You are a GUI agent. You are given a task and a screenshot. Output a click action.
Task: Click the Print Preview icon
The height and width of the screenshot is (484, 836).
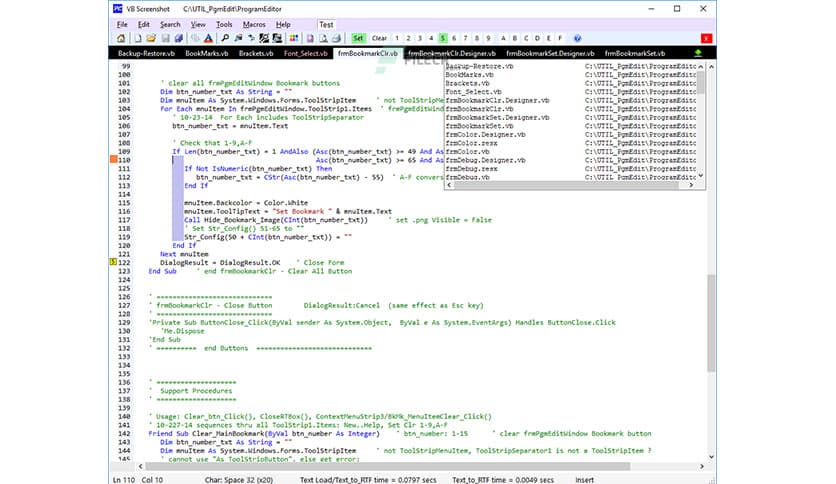pos(323,38)
